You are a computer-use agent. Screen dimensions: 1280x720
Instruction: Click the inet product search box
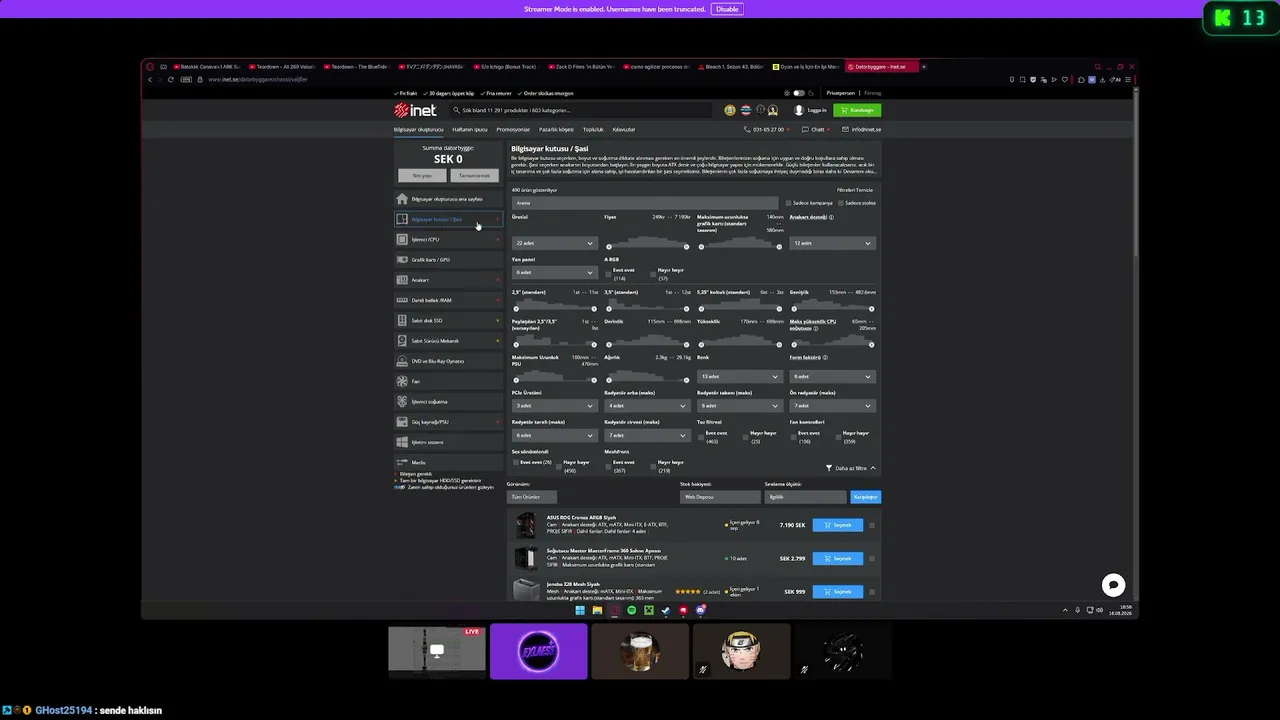[582, 110]
